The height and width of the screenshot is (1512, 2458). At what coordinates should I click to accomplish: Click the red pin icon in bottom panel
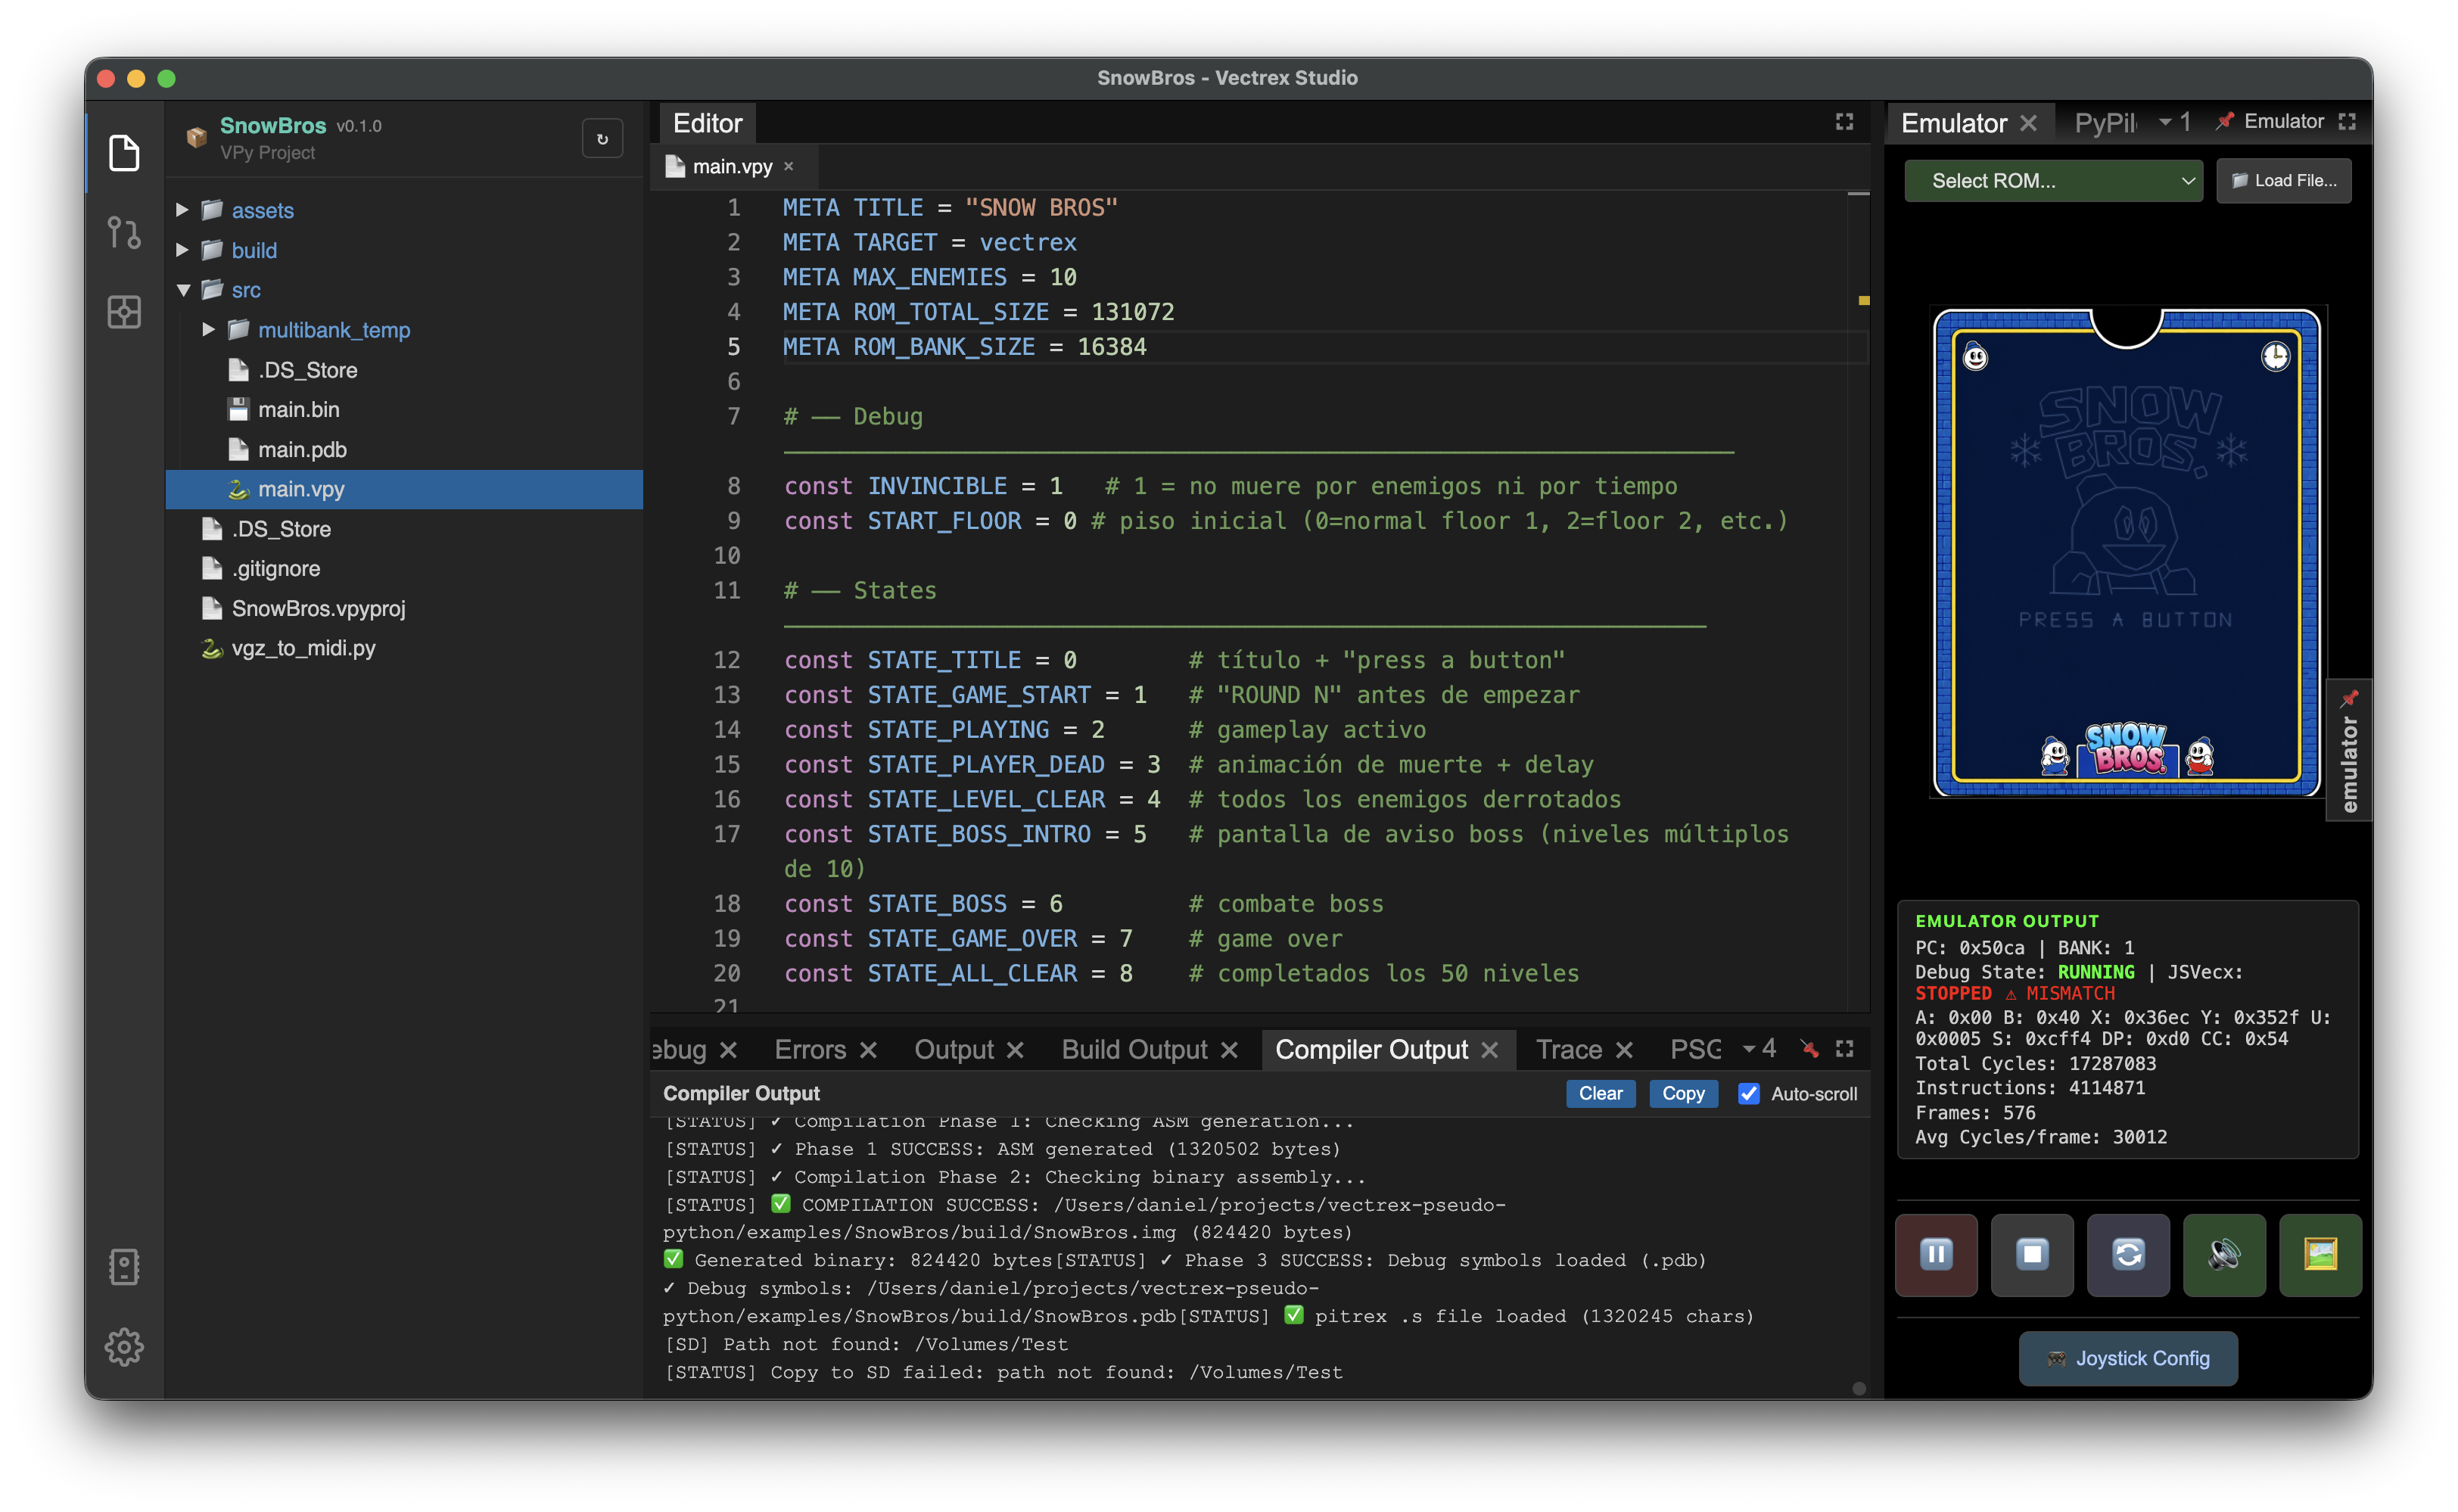[x=1809, y=1048]
